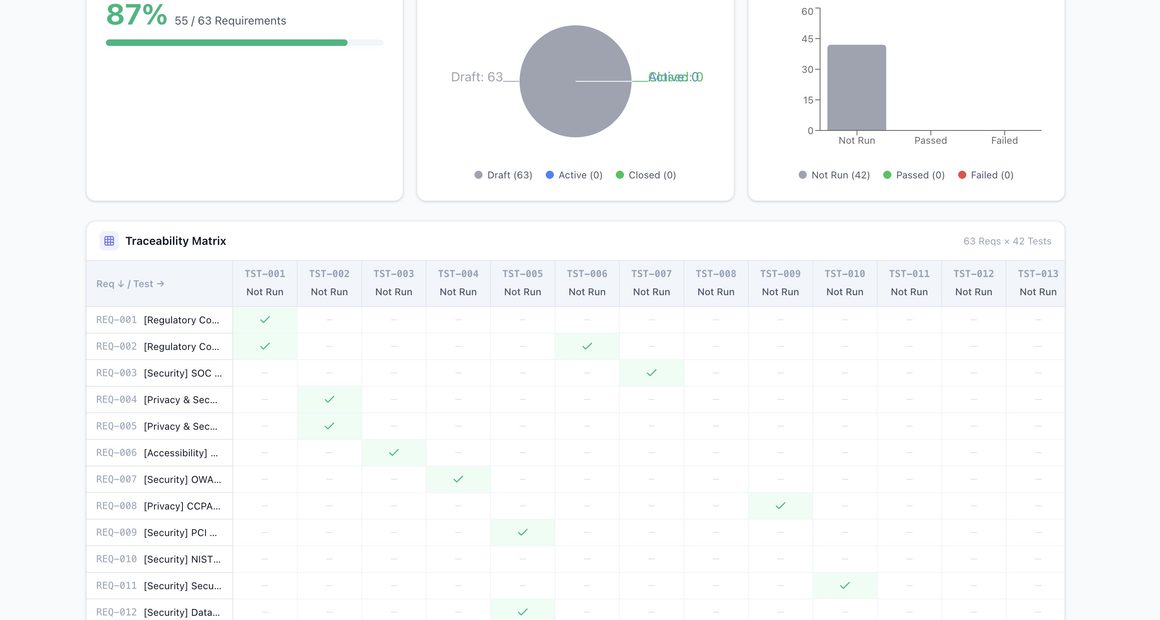Open the REQ-010 requirement row label

[x=159, y=559]
